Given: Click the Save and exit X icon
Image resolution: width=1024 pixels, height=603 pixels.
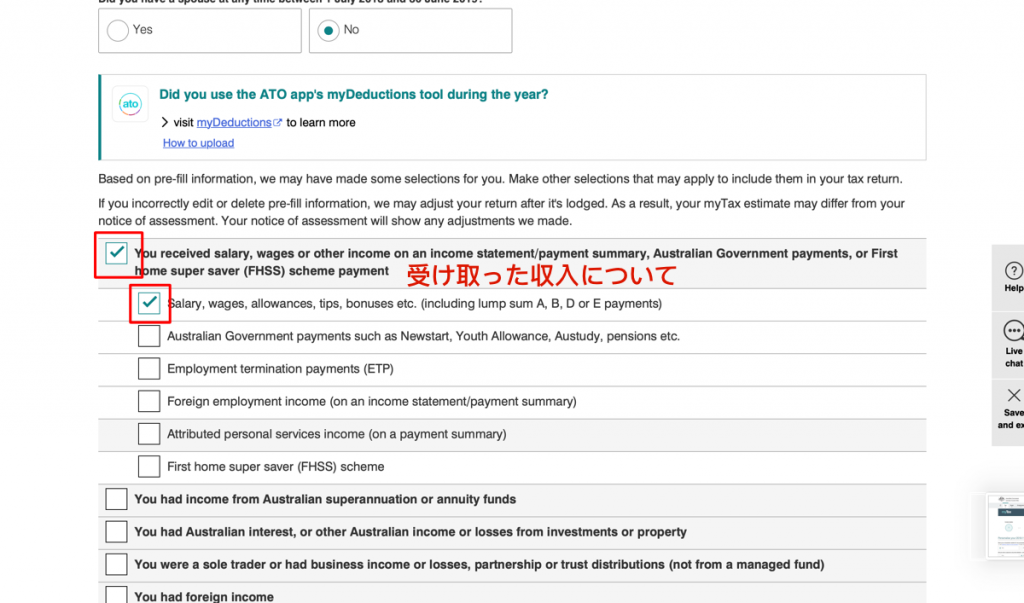Looking at the screenshot, I should (x=1013, y=395).
